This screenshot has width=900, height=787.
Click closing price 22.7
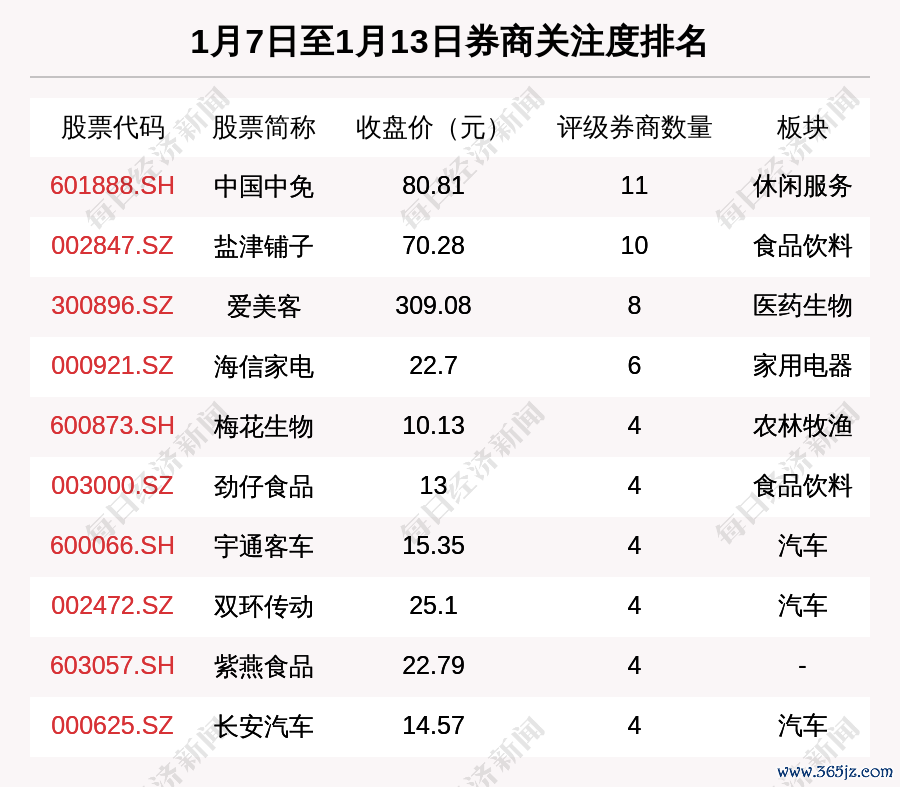pyautogui.click(x=433, y=366)
